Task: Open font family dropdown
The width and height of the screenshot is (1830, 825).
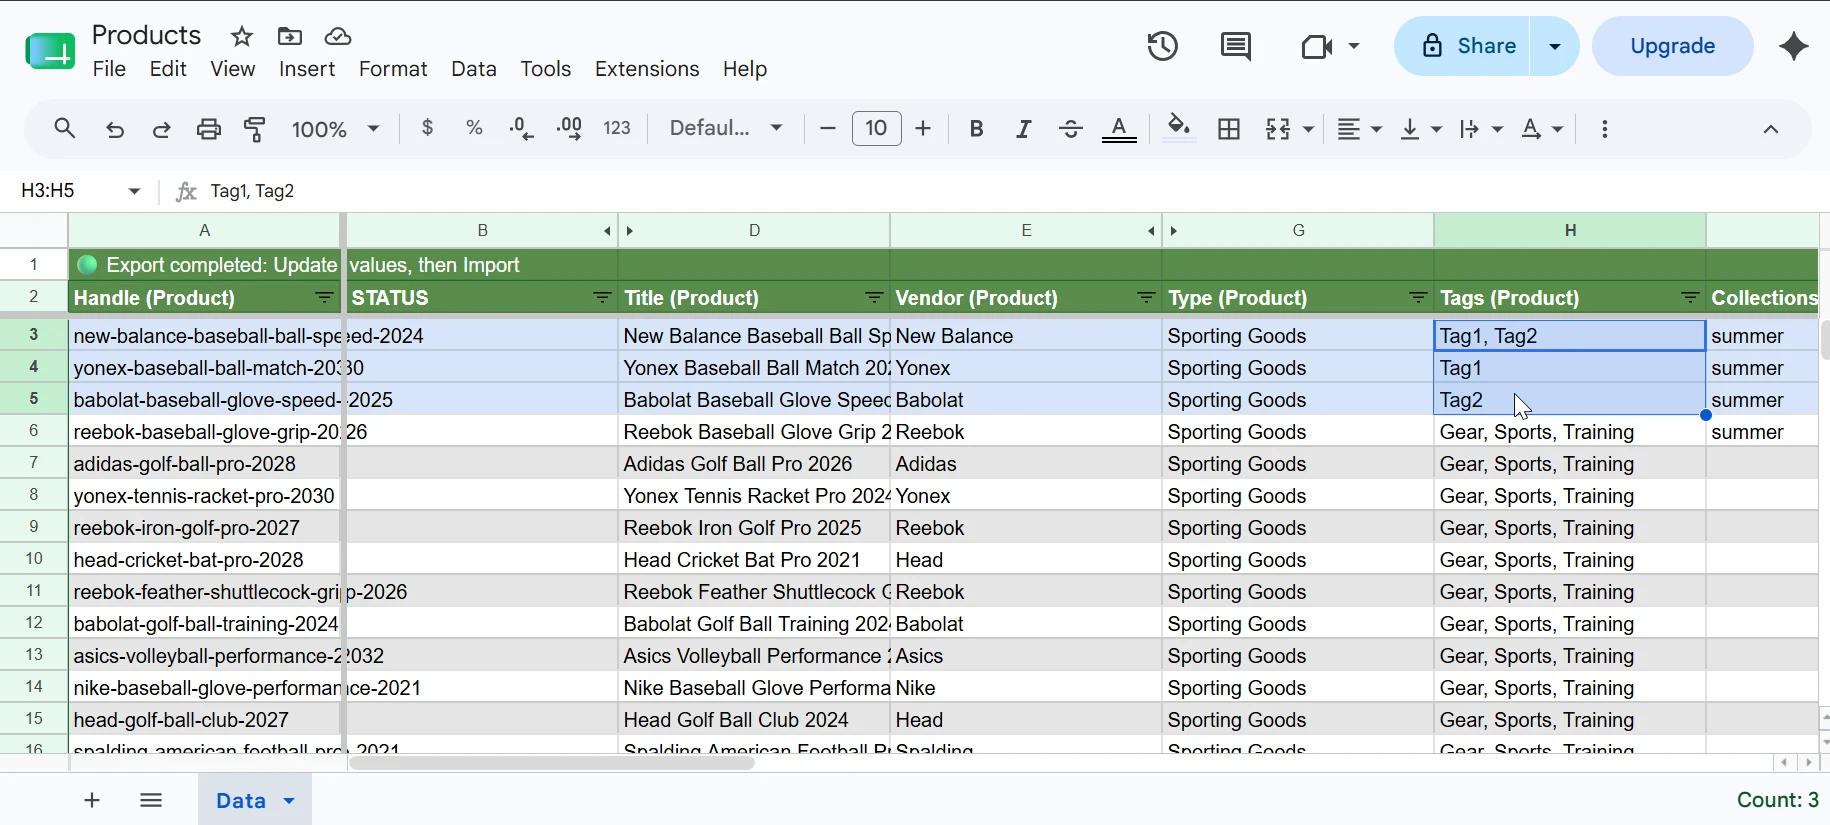Action: (726, 128)
